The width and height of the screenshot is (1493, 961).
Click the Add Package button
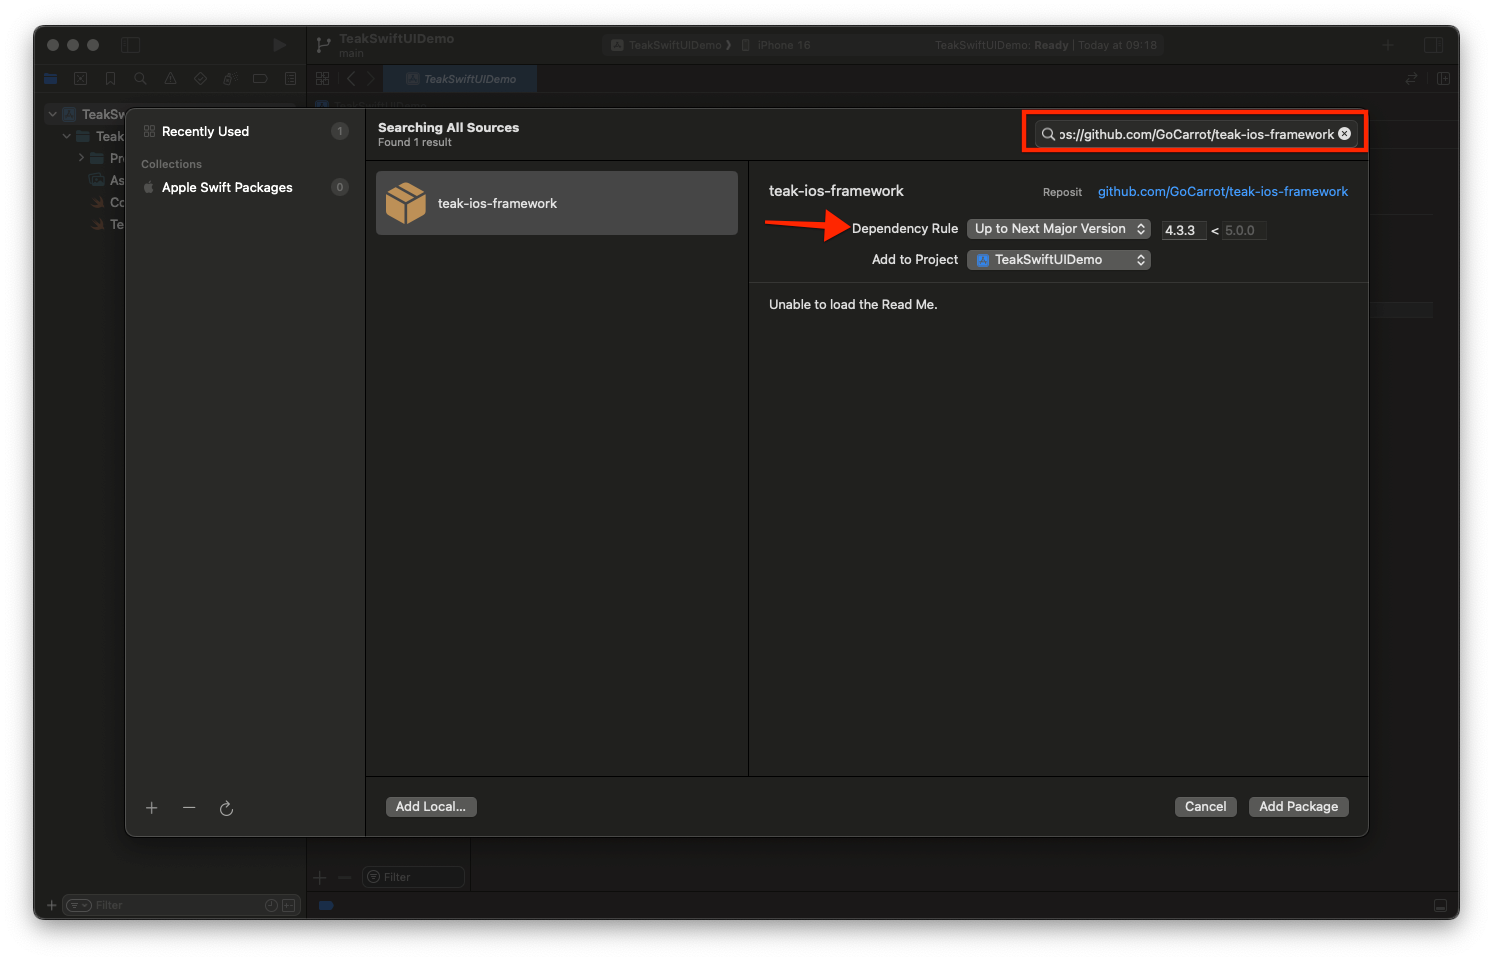point(1299,807)
